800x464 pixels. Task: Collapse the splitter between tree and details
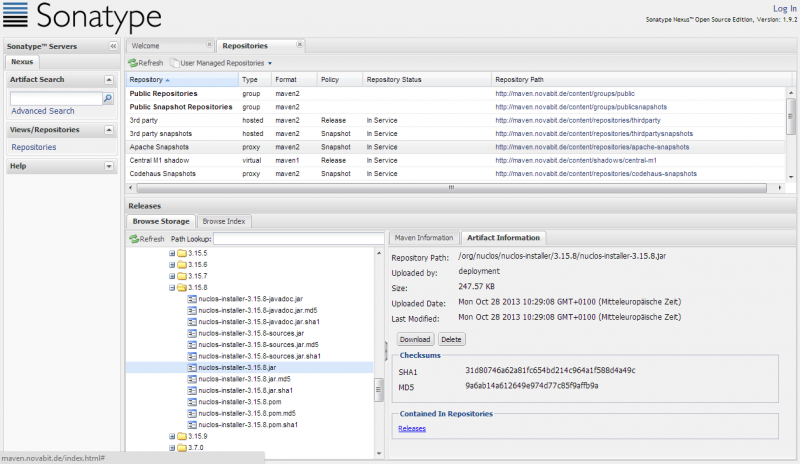[x=386, y=351]
